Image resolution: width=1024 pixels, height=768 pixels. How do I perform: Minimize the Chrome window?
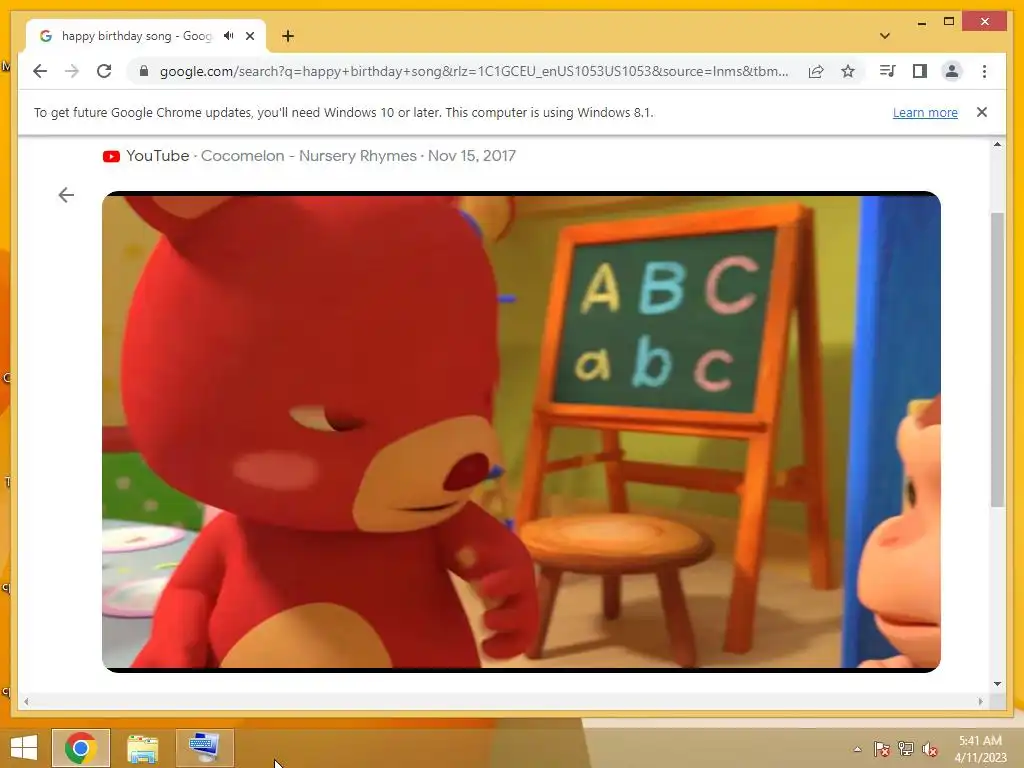[921, 23]
